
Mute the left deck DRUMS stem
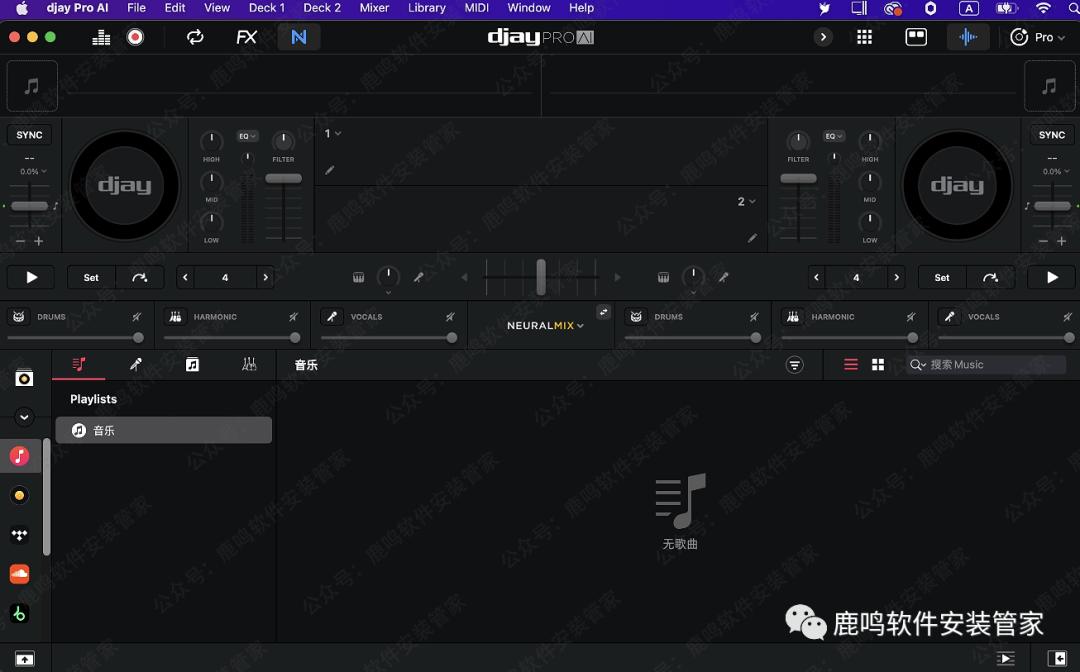[x=137, y=317]
